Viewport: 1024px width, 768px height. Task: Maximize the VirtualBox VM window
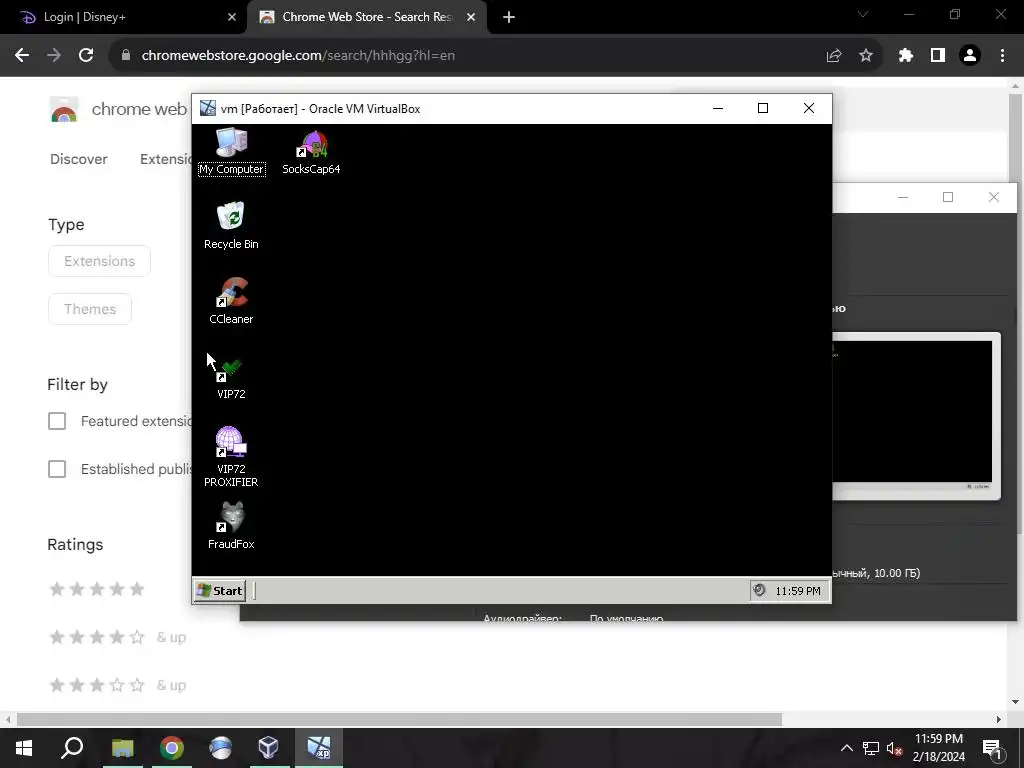(x=763, y=108)
